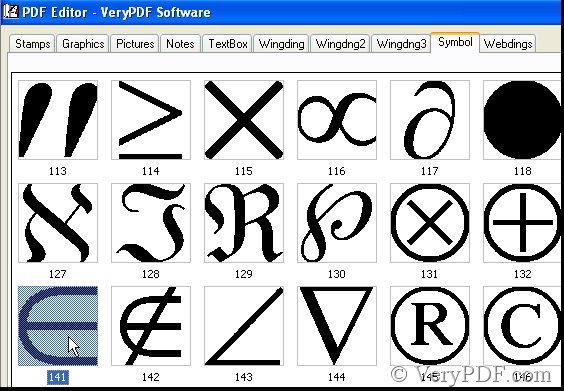The image size is (564, 391).
Task: Click the number label 127
Action: click(x=58, y=274)
